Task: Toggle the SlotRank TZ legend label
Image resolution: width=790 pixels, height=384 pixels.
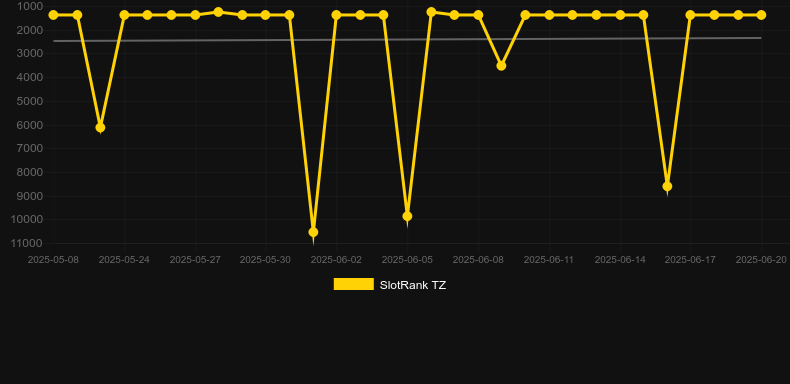Action: click(x=413, y=285)
